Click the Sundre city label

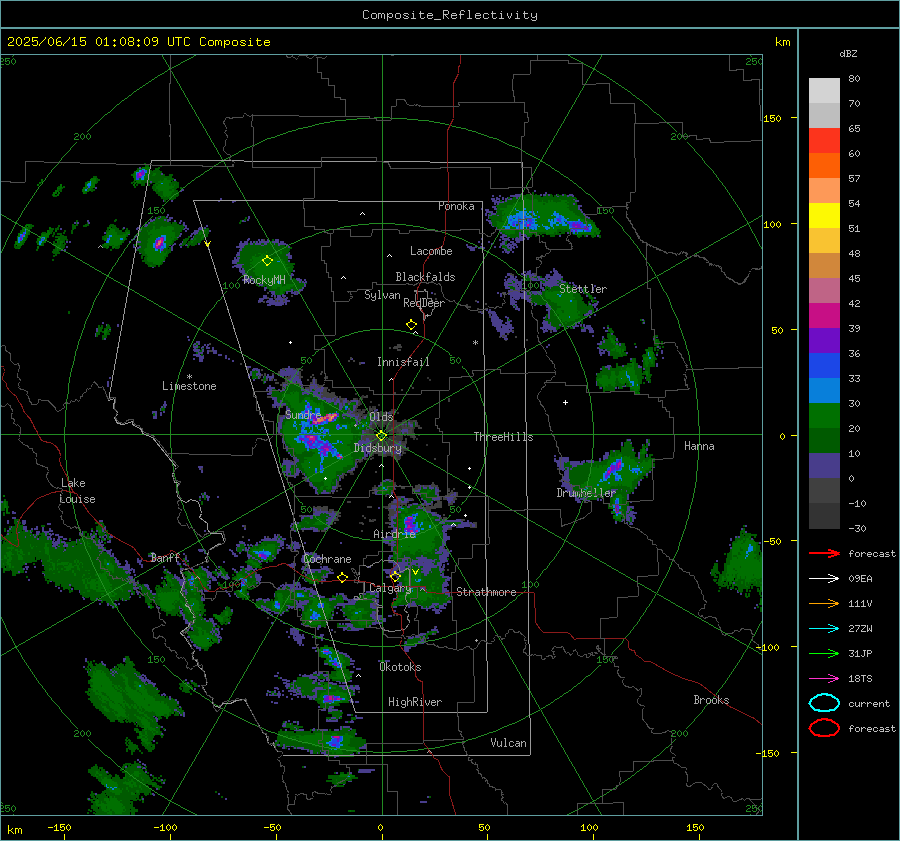[x=303, y=415]
